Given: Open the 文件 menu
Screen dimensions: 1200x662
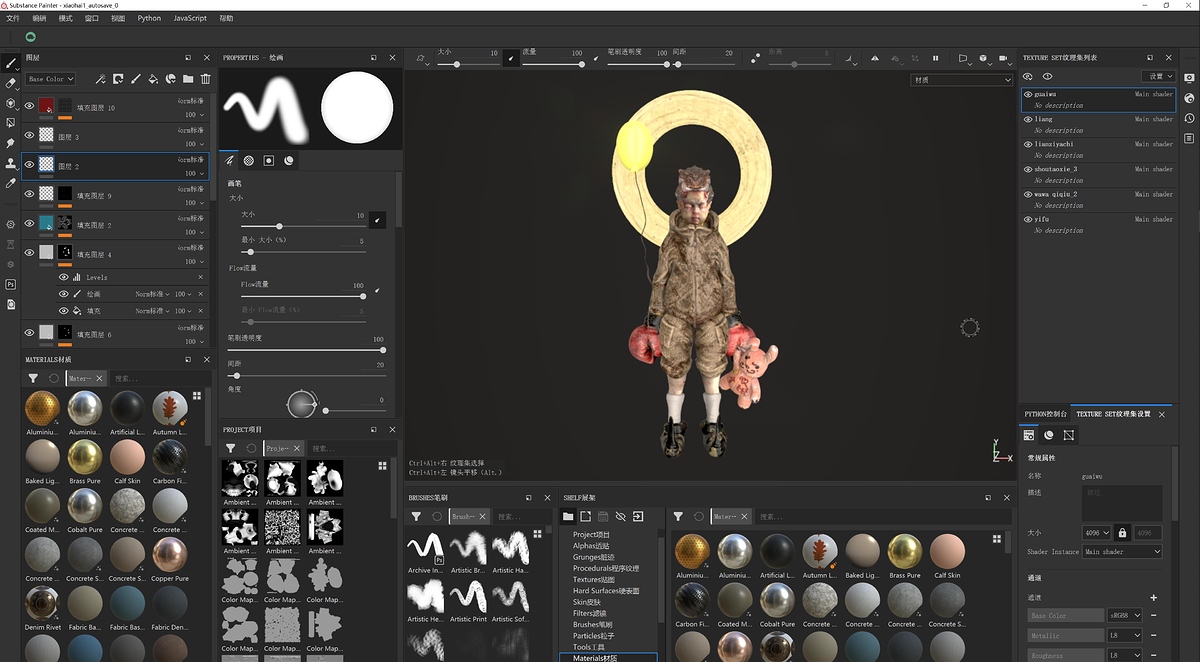Looking at the screenshot, I should tap(13, 18).
